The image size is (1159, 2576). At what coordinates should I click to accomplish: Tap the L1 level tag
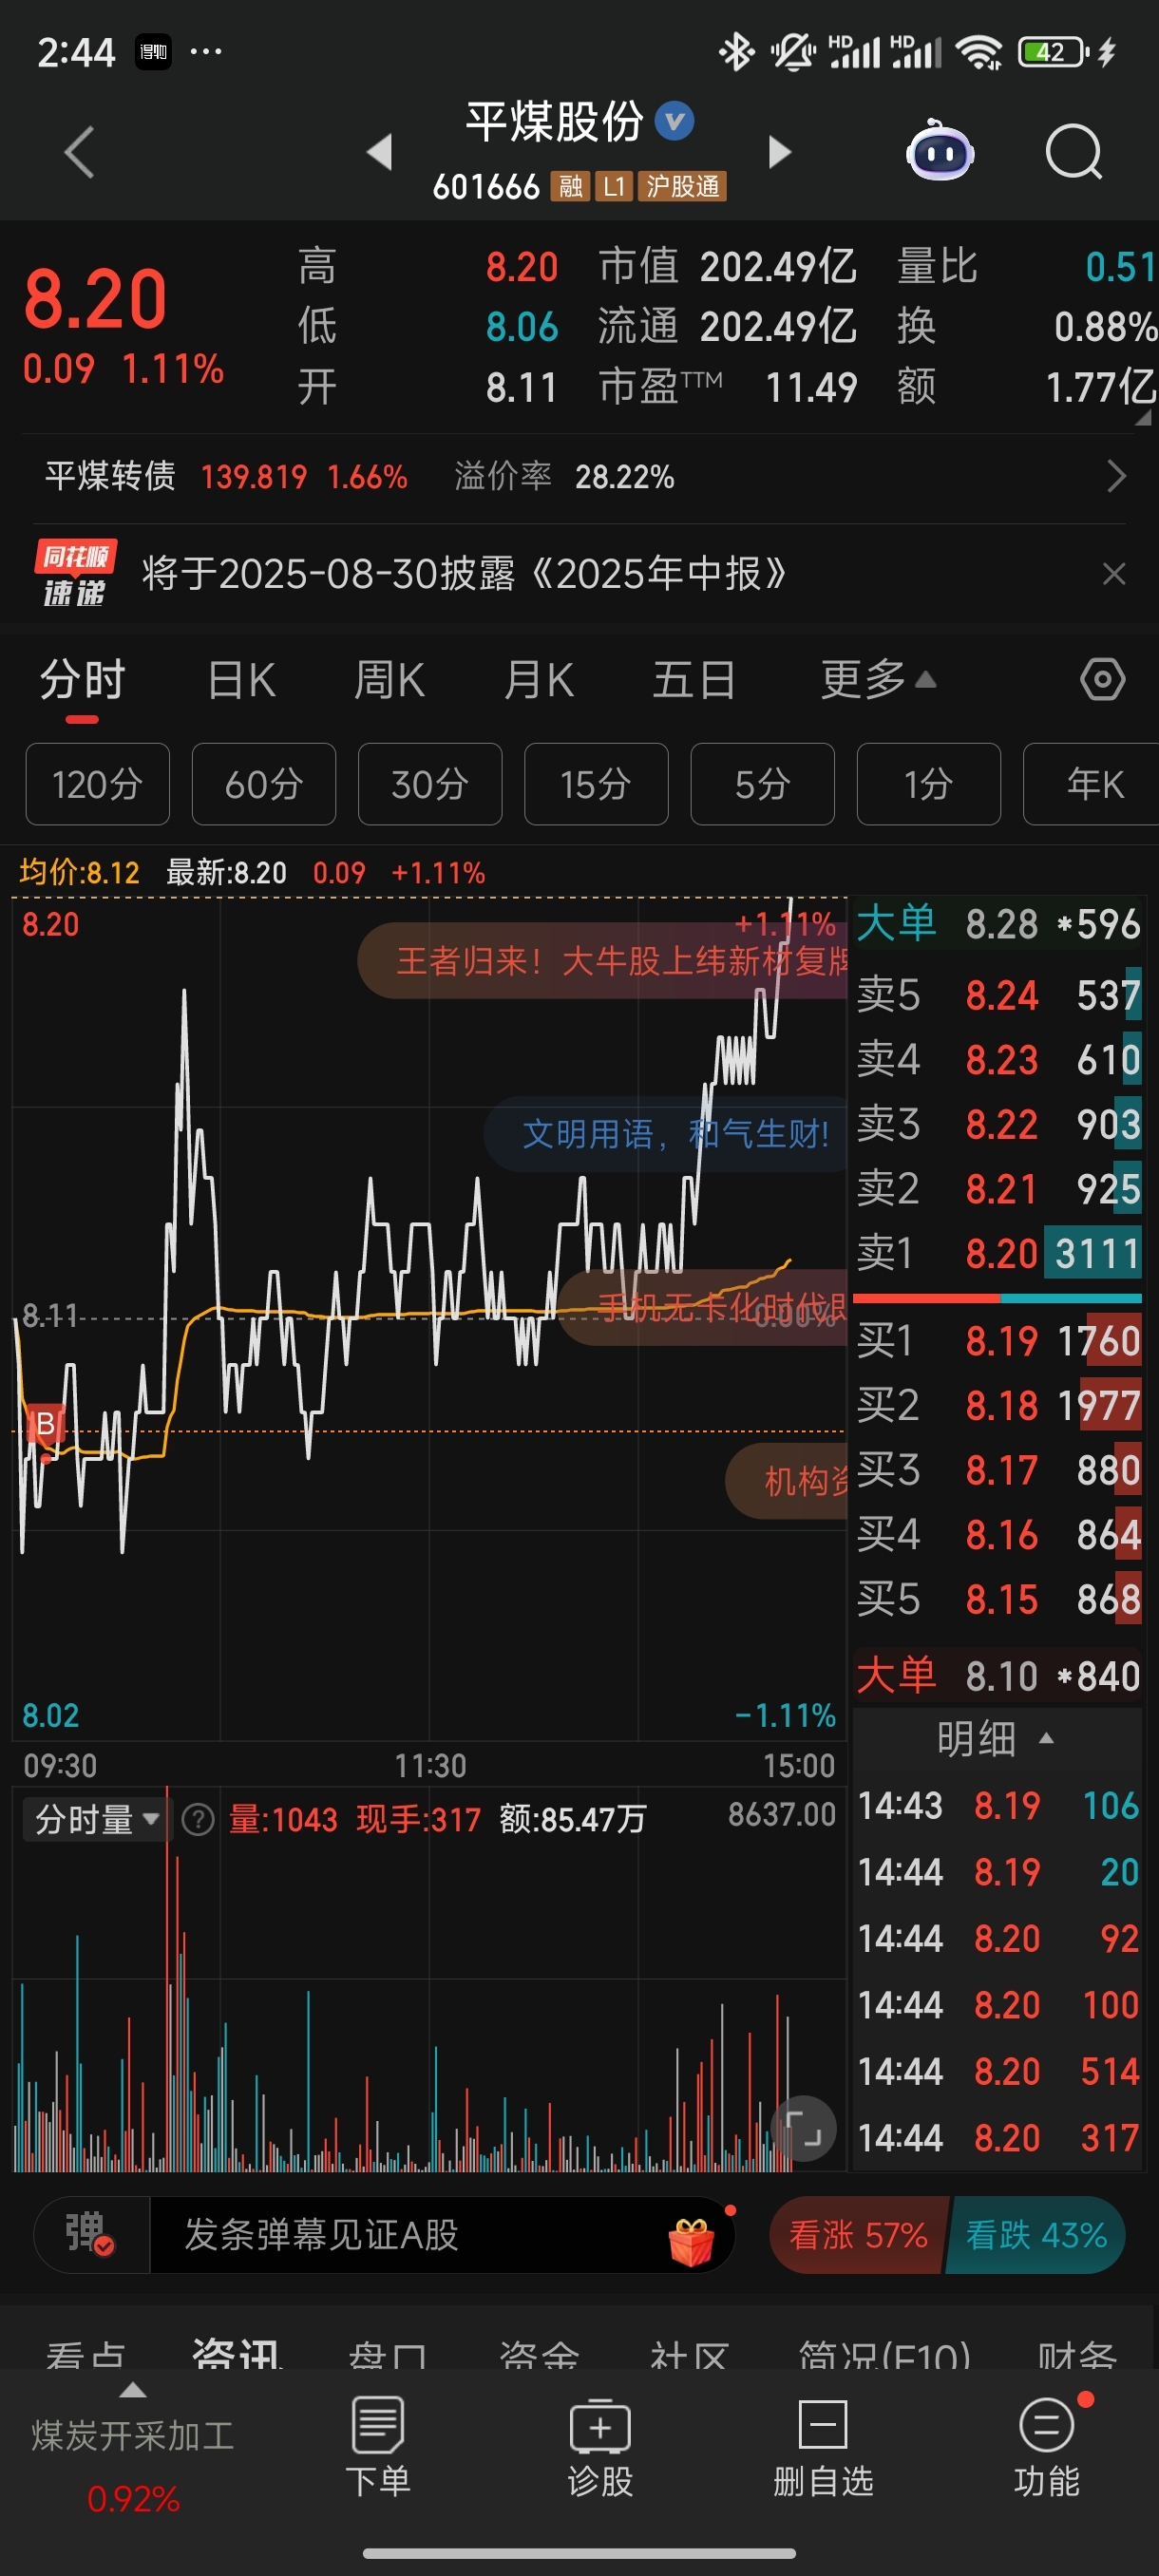(614, 187)
